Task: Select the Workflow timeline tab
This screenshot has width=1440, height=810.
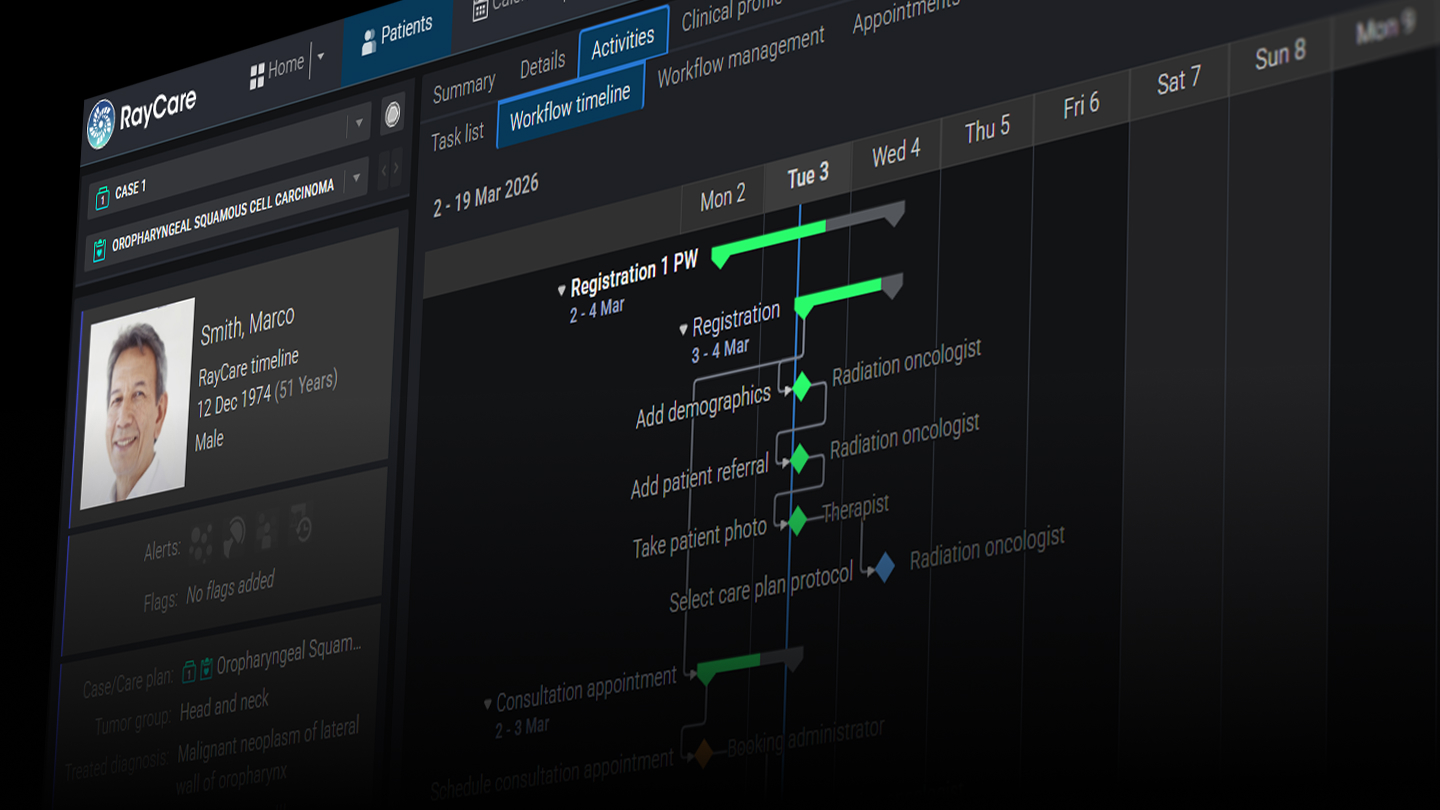Action: point(570,106)
